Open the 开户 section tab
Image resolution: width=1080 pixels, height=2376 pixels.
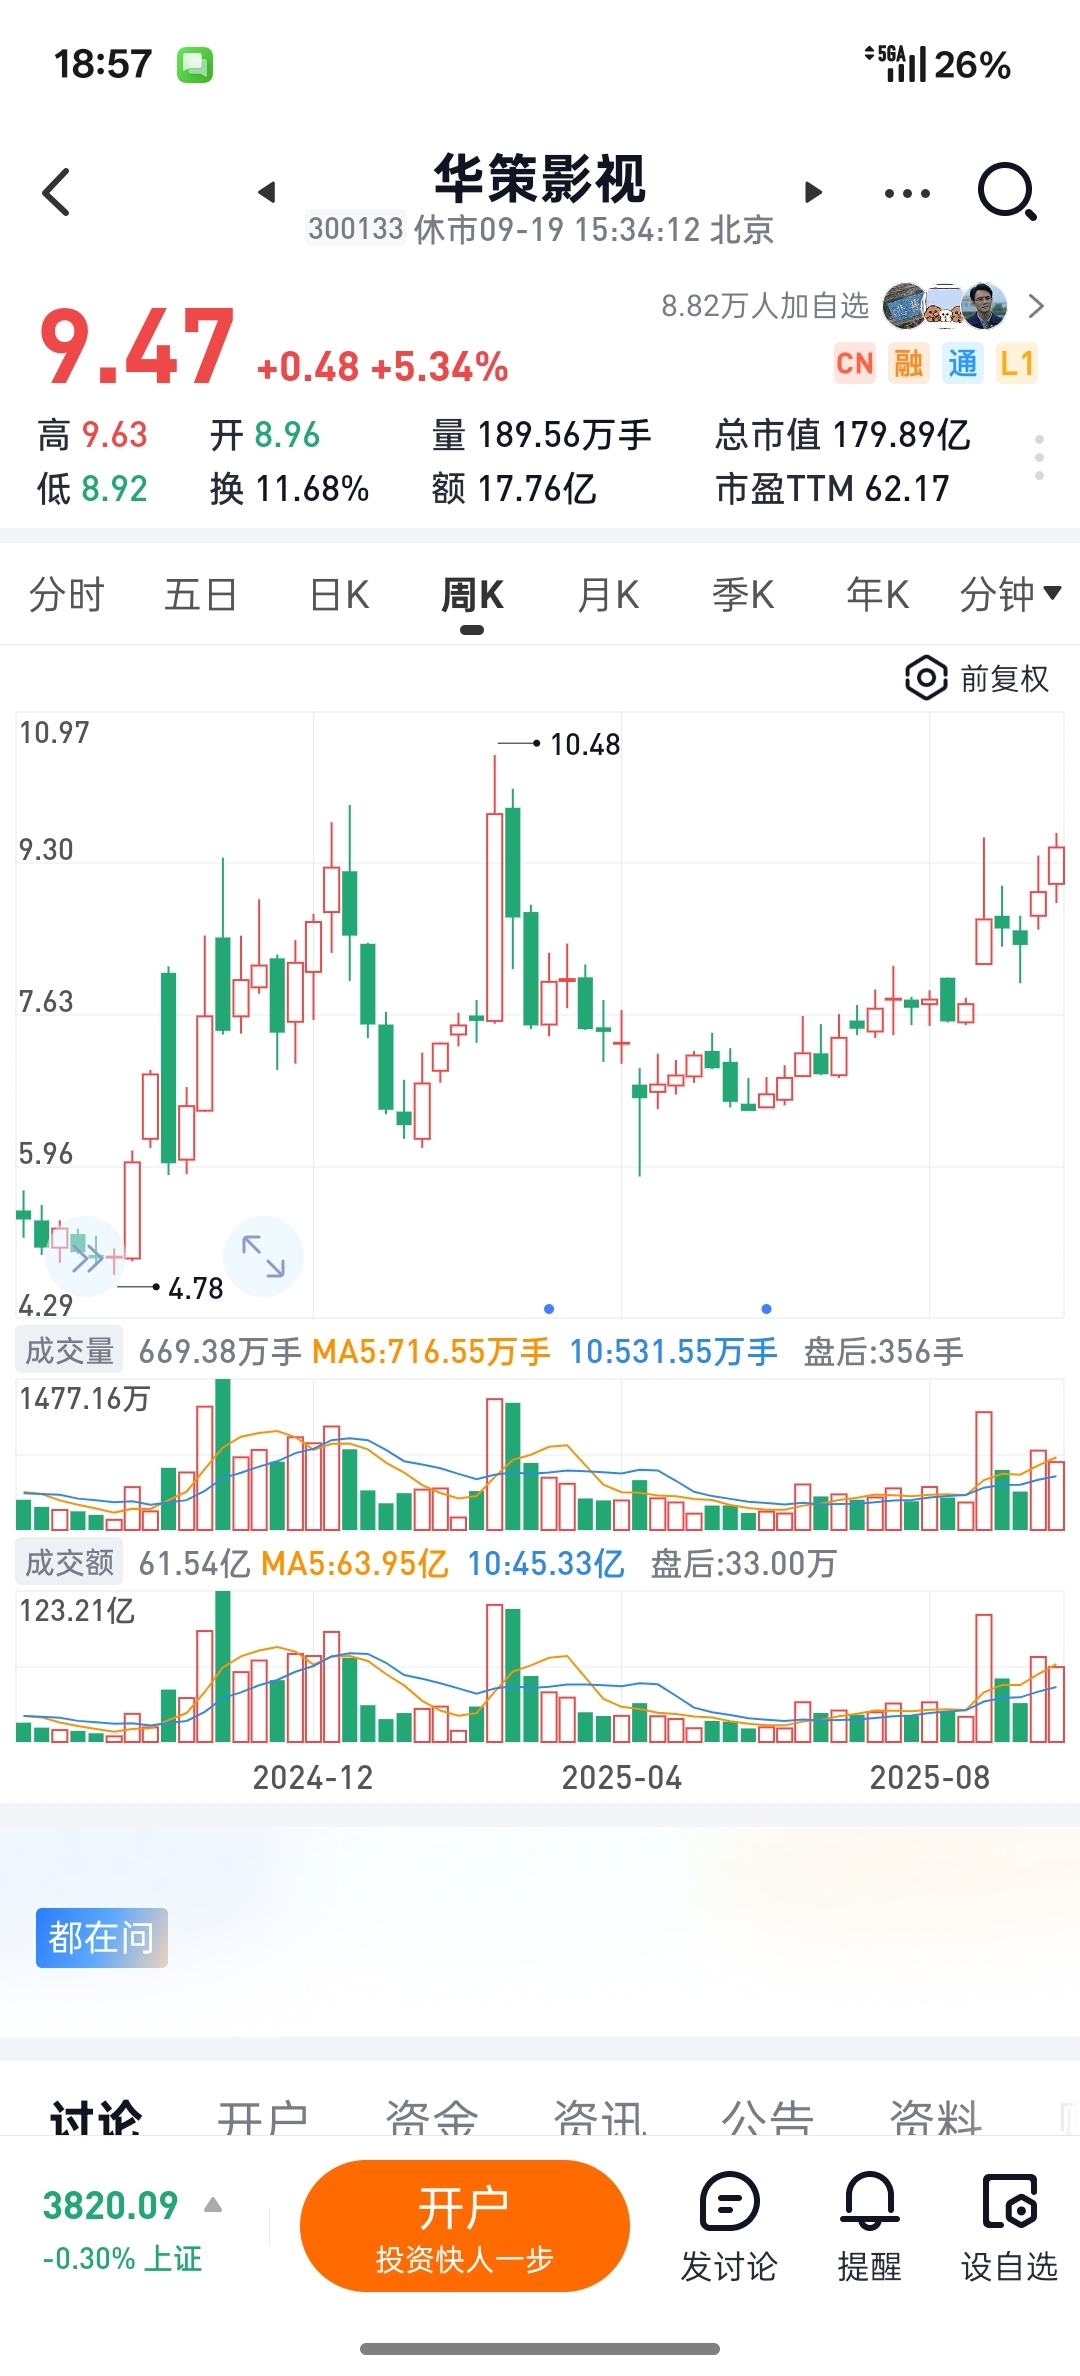click(263, 2117)
